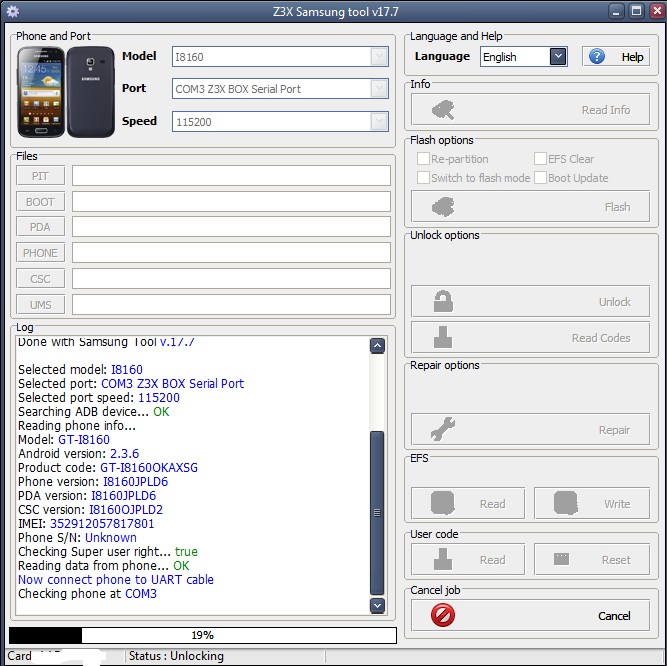Viewport: 667px width, 666px height.
Task: Click the Cancel button label
Action: click(614, 616)
